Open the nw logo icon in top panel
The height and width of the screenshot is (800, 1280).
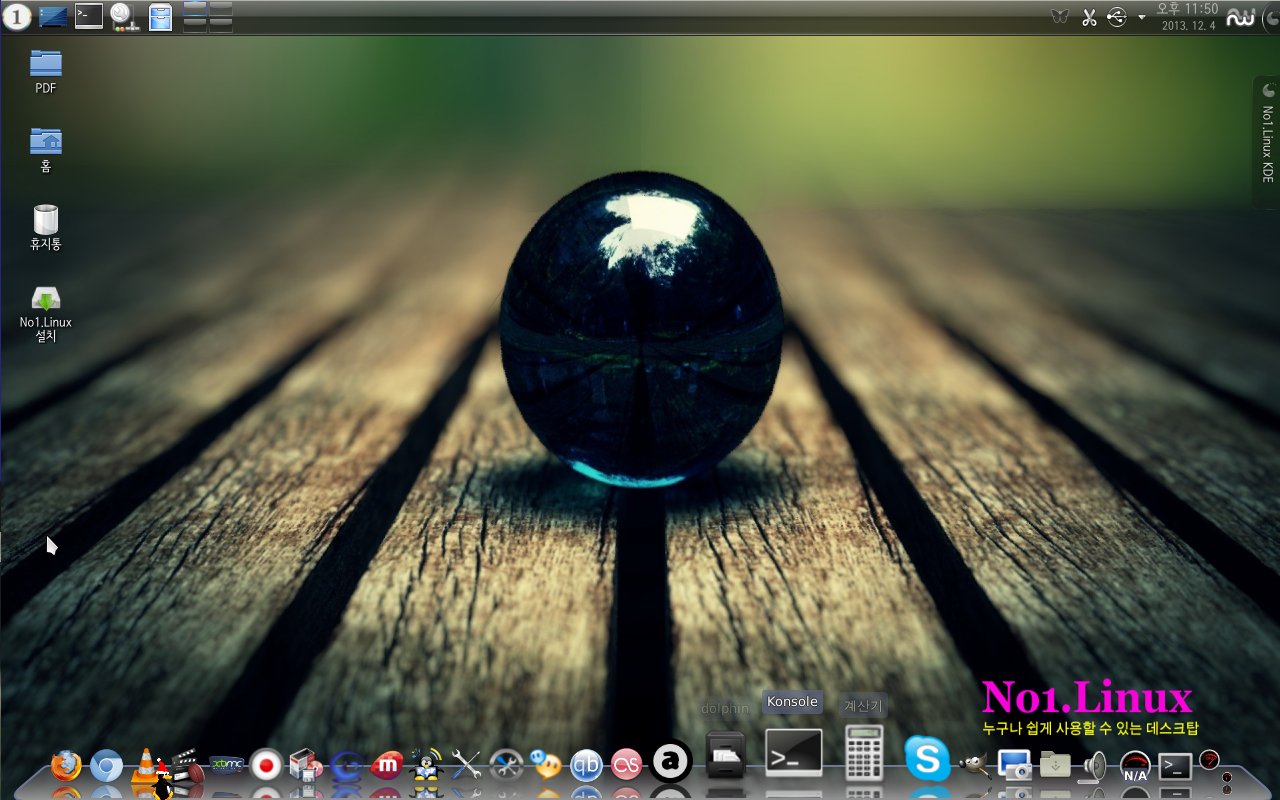pyautogui.click(x=1242, y=16)
